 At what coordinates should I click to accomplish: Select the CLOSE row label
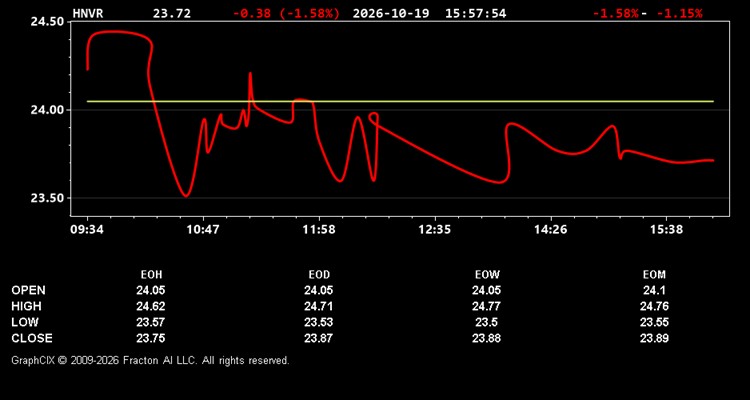click(x=32, y=338)
